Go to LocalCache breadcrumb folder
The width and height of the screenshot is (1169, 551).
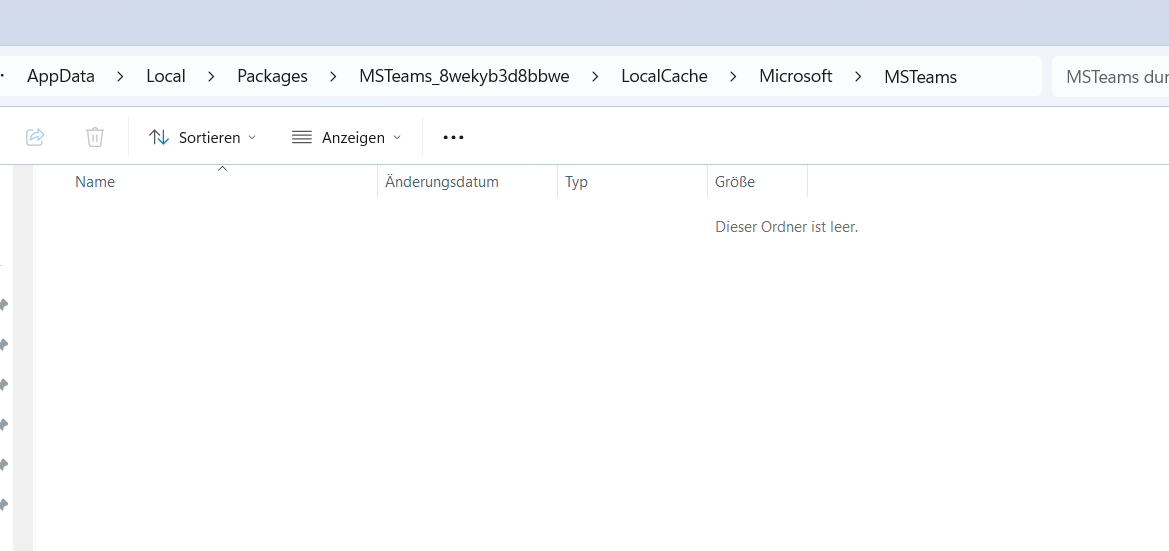[664, 76]
